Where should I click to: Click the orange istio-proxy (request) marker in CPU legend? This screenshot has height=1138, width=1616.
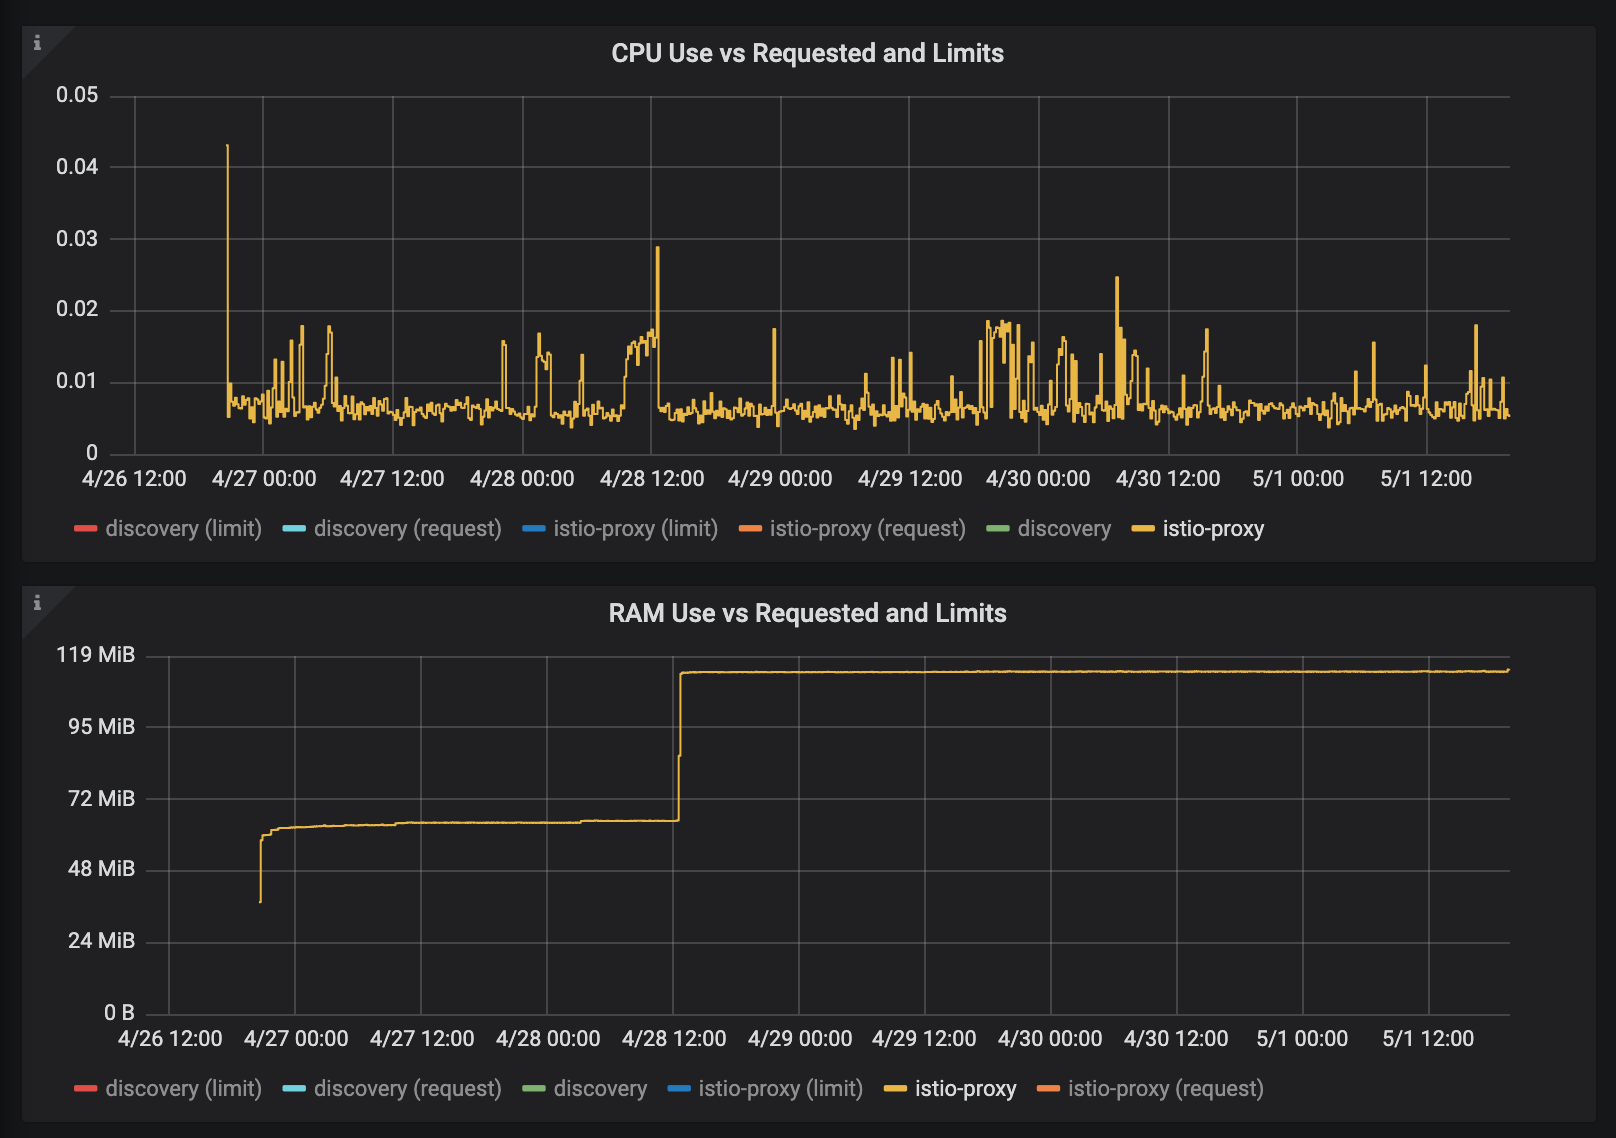749,528
